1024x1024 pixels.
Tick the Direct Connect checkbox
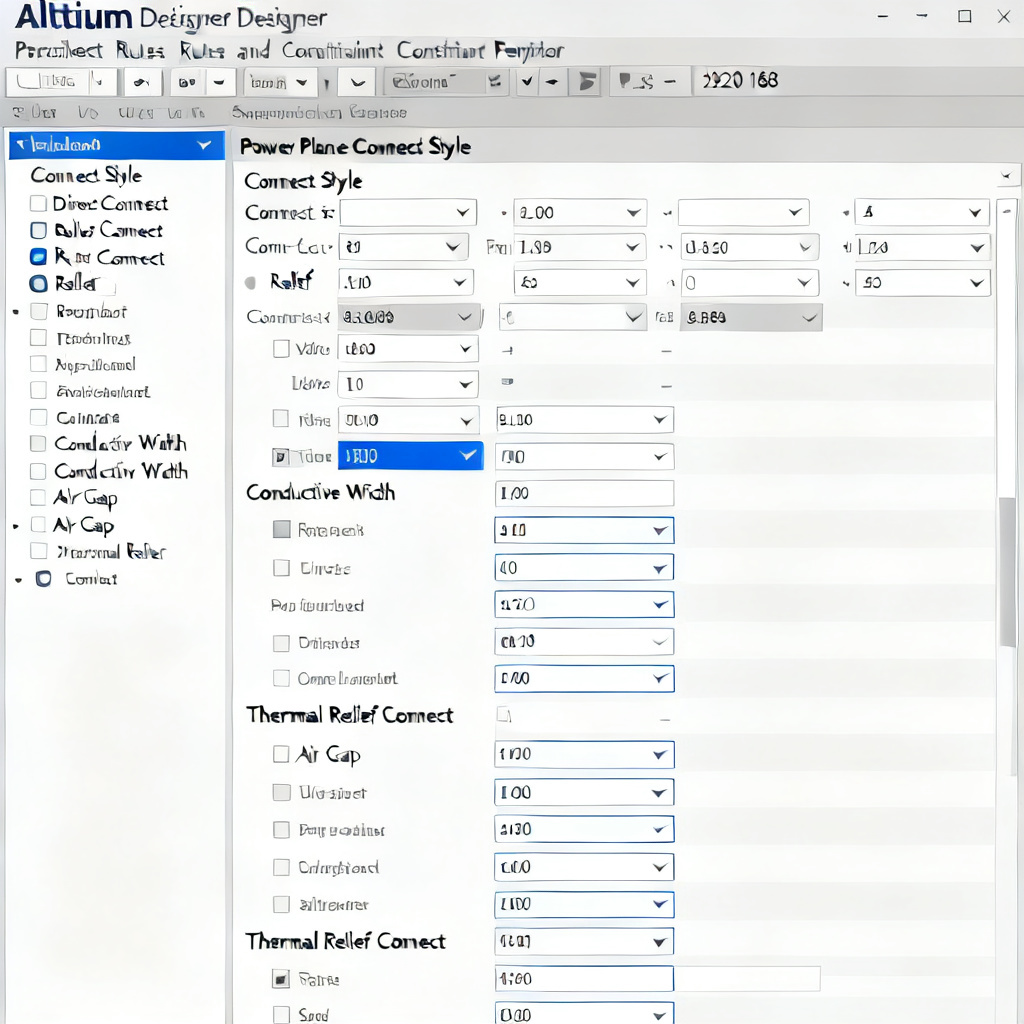(38, 204)
